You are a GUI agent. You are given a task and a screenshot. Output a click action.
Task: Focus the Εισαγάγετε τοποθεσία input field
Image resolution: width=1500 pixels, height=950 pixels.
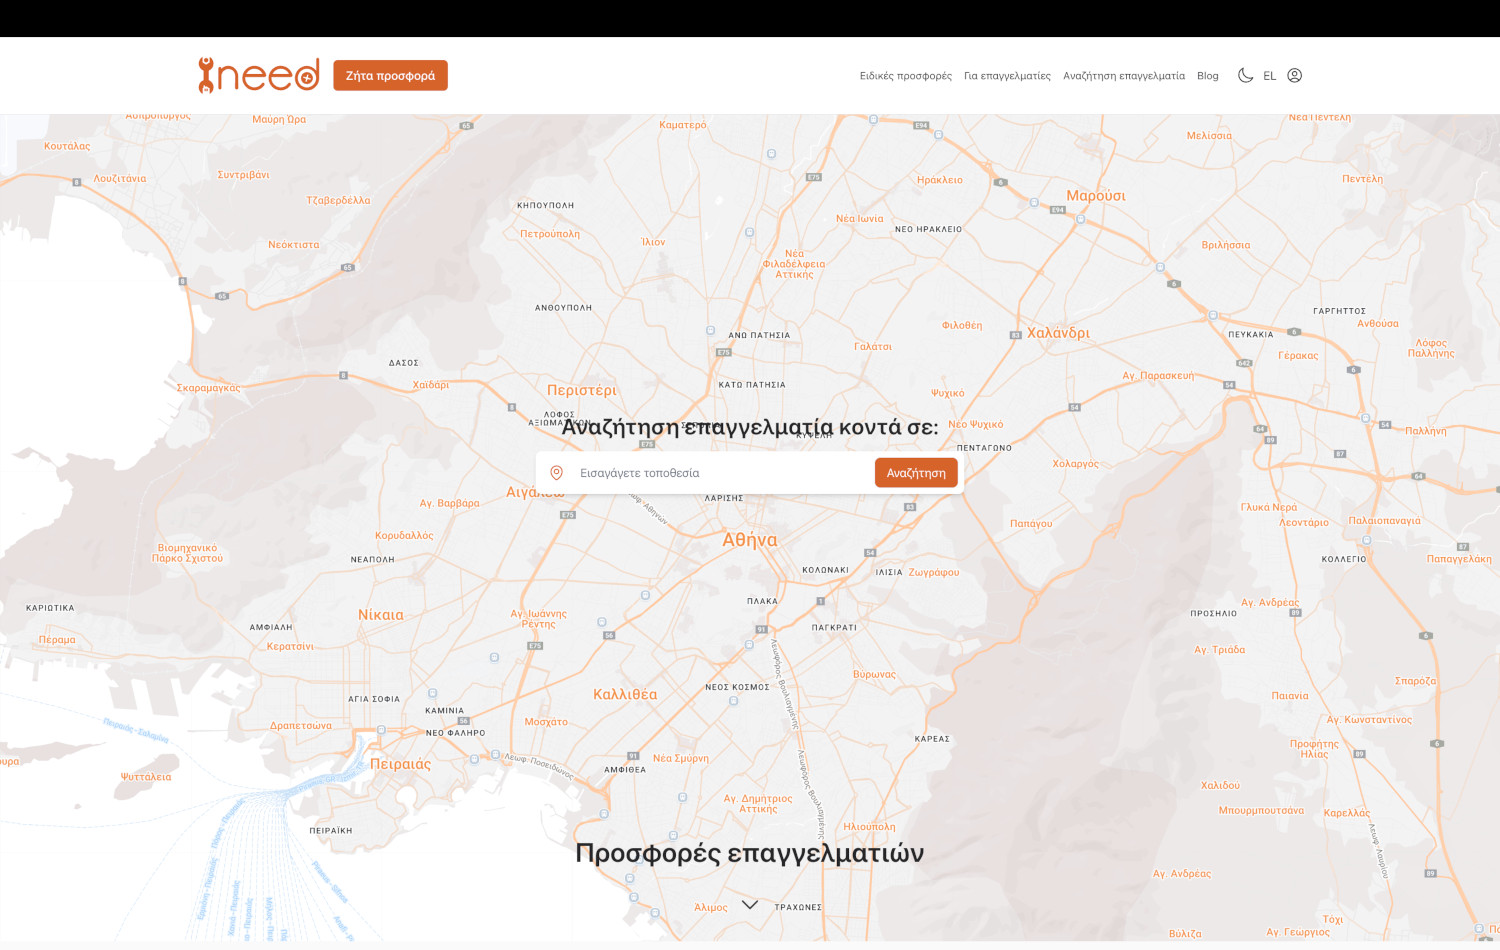click(x=722, y=473)
